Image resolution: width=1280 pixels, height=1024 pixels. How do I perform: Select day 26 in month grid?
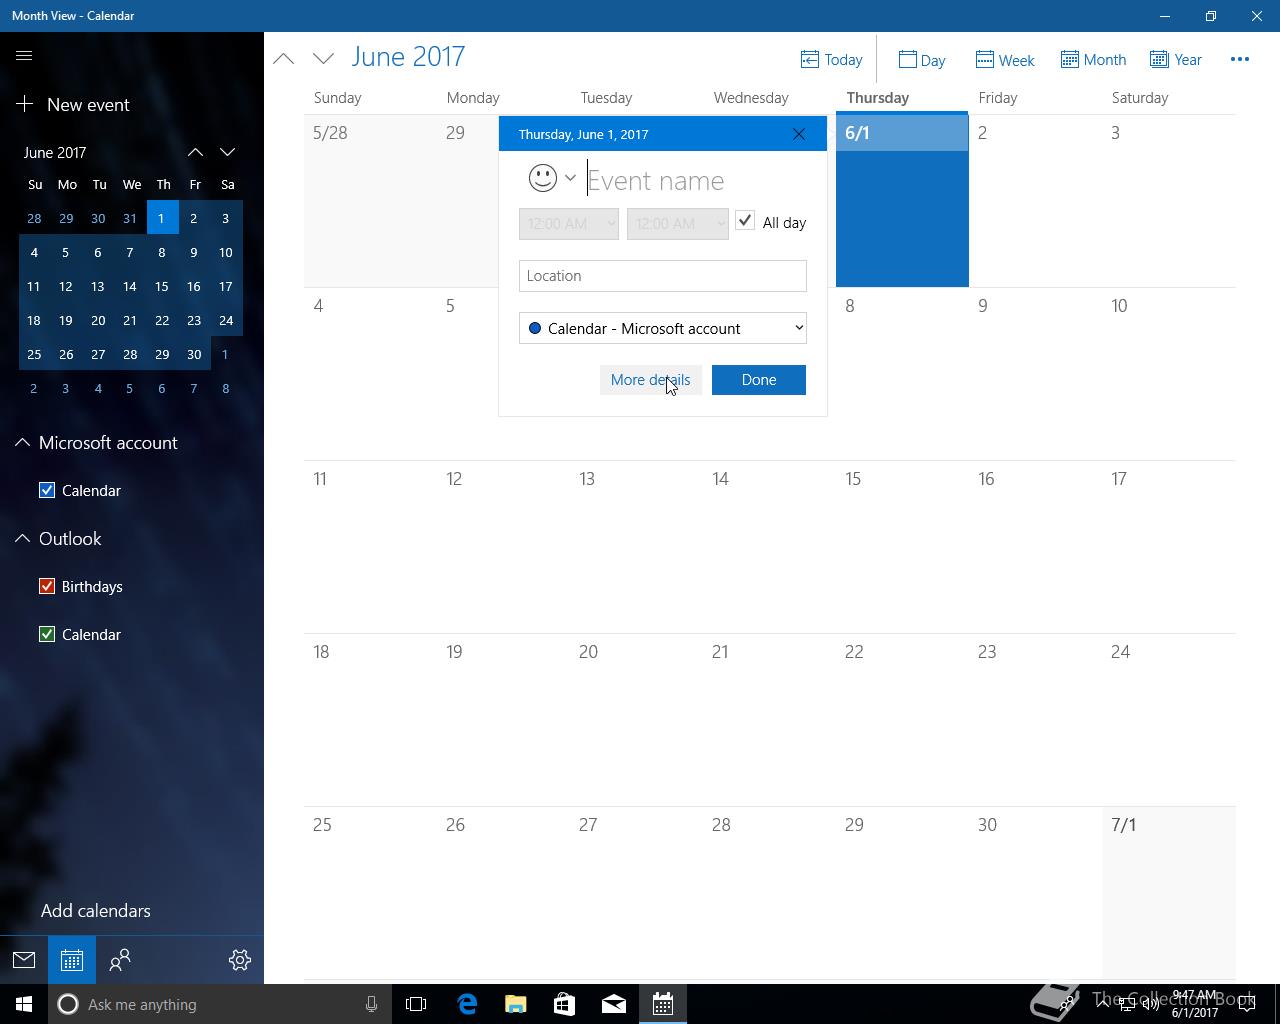click(x=503, y=893)
